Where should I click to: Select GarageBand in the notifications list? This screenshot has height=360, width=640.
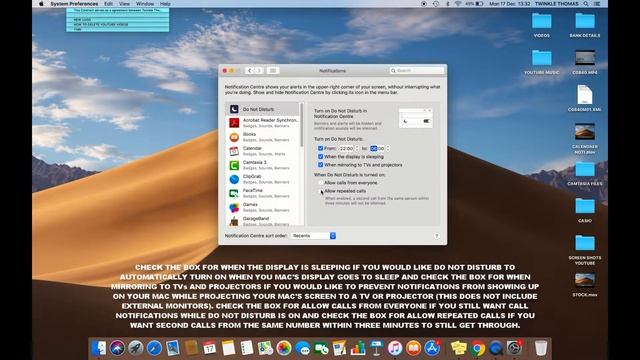click(263, 221)
